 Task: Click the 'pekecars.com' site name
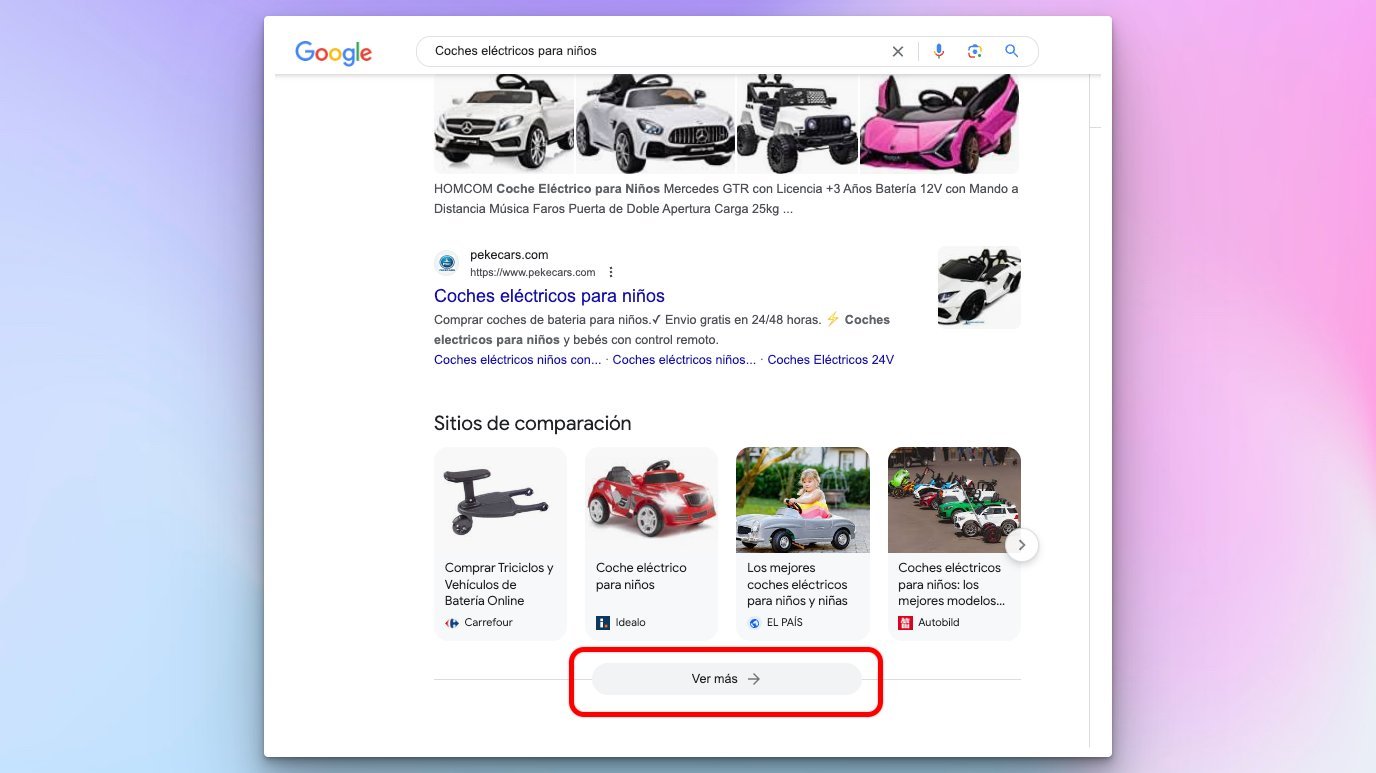509,255
